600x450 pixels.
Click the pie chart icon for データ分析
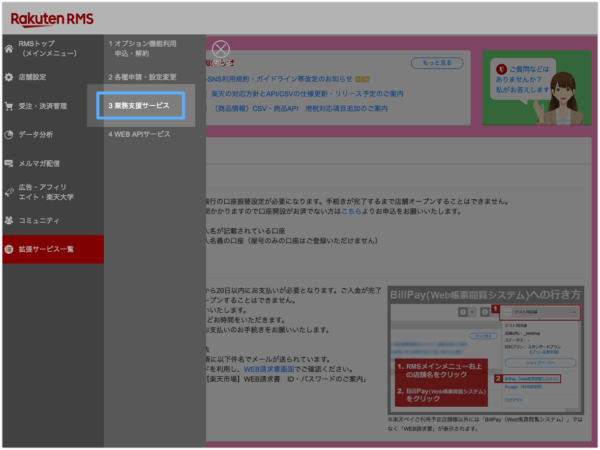click(9, 135)
